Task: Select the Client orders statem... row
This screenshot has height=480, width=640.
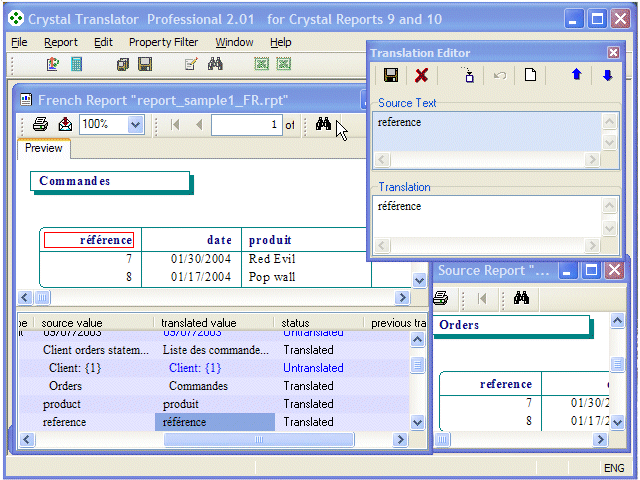Action: pos(213,350)
